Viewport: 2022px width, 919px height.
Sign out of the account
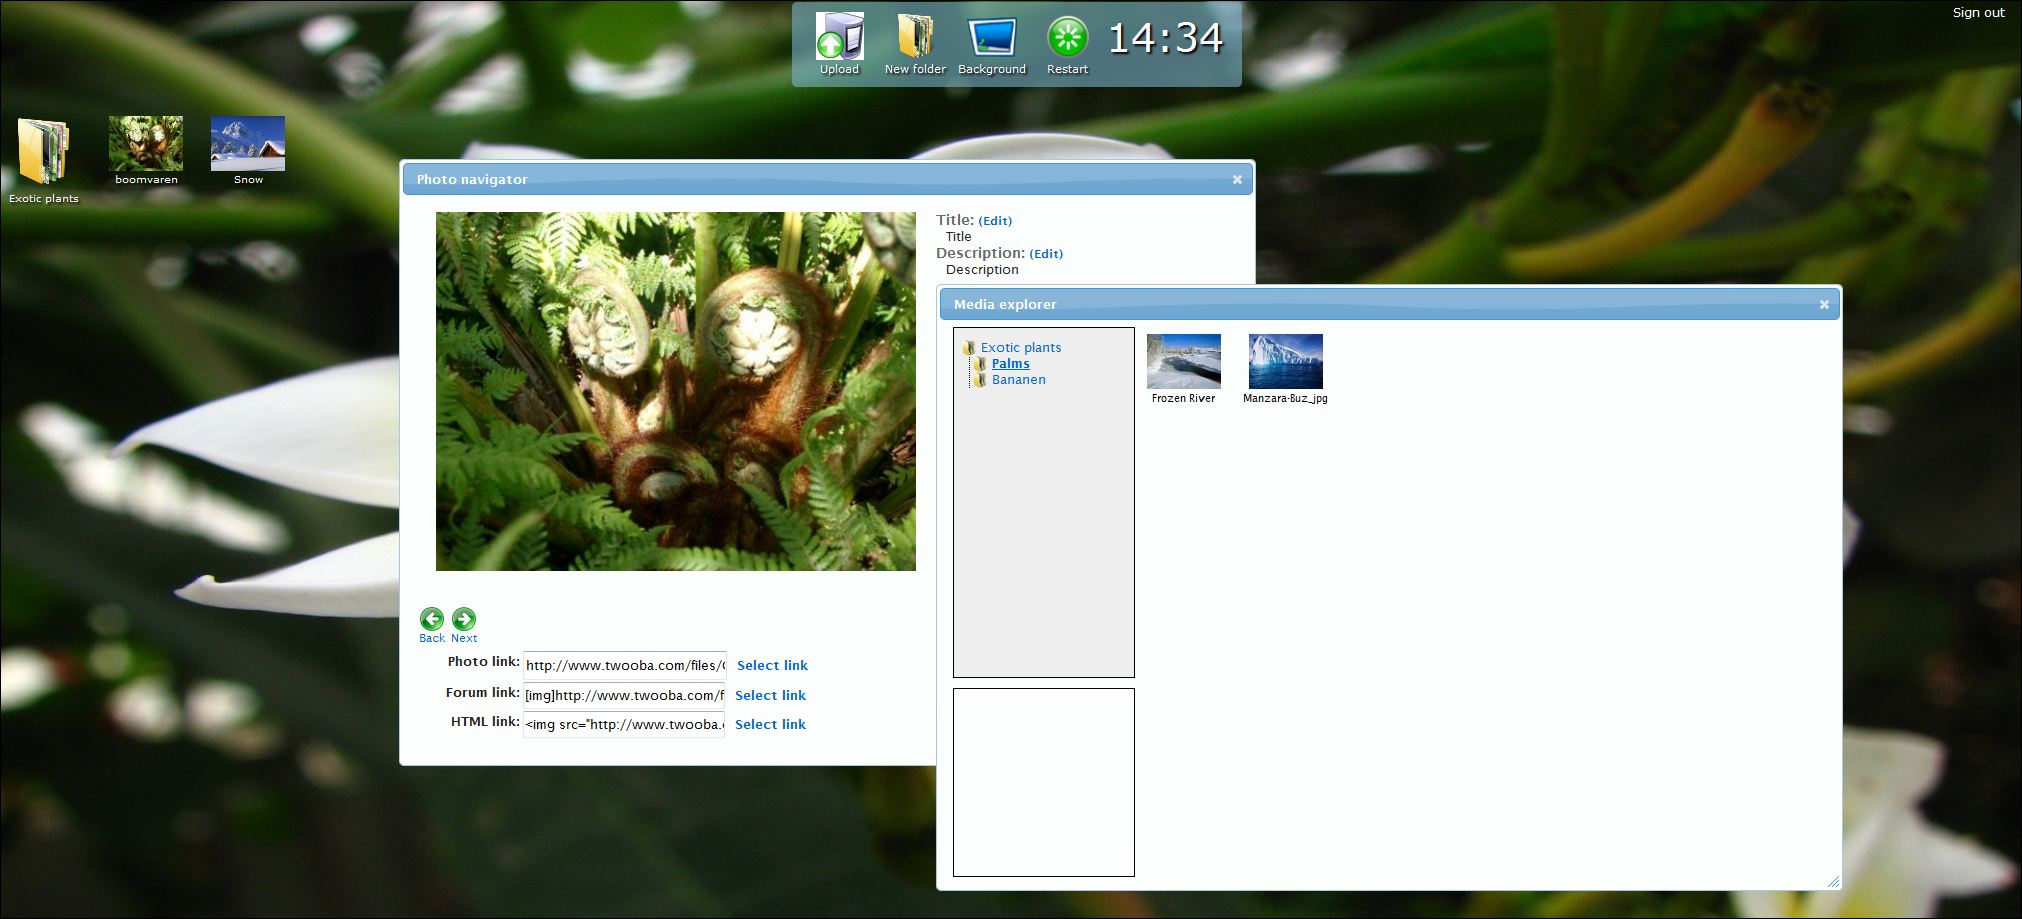pyautogui.click(x=1978, y=13)
